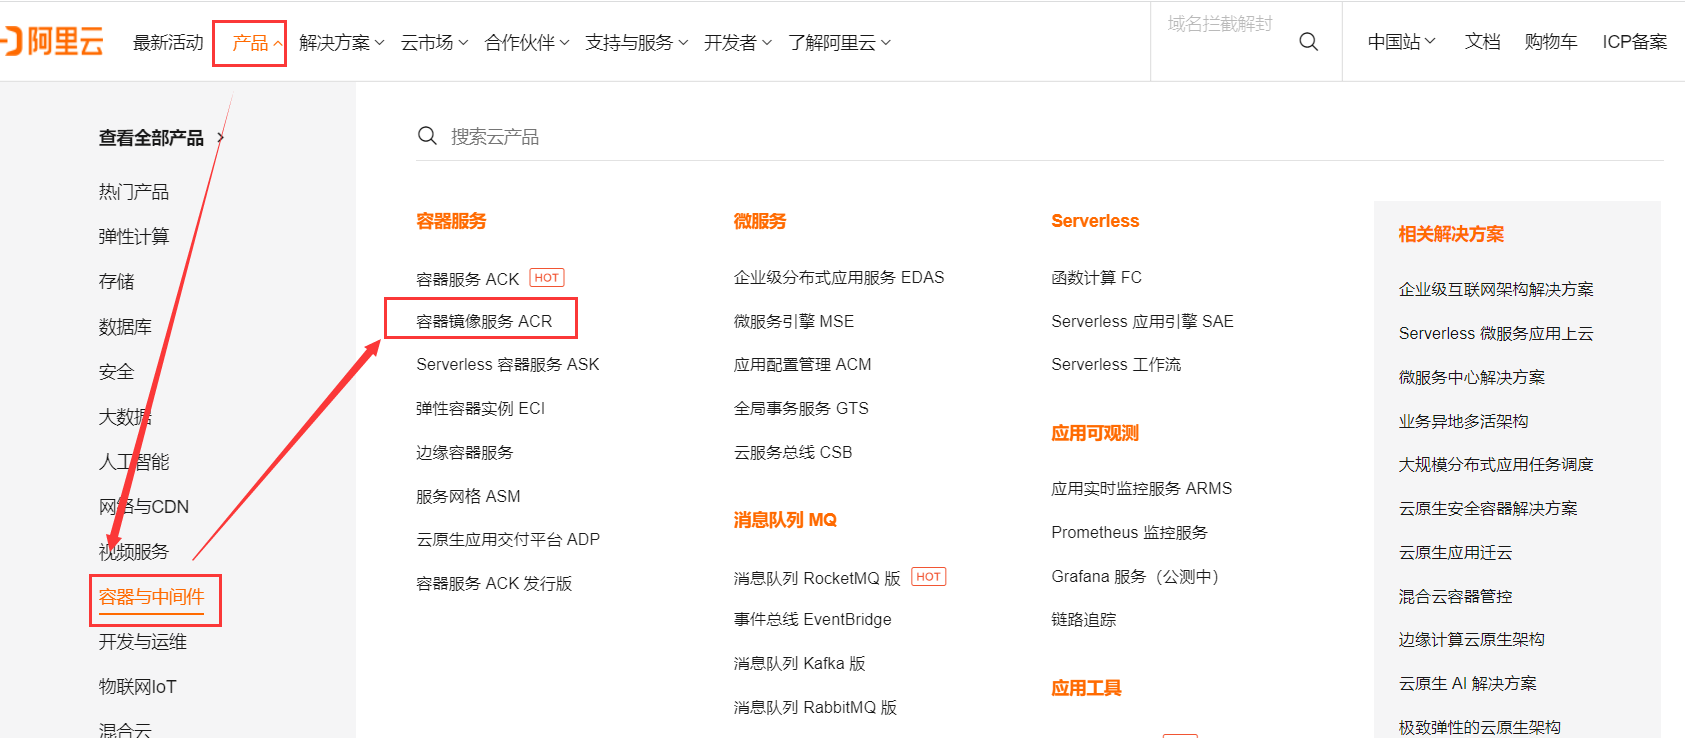Viewport: 1685px width, 738px height.
Task: Open 事件总线 EventBridge
Action: tap(812, 620)
